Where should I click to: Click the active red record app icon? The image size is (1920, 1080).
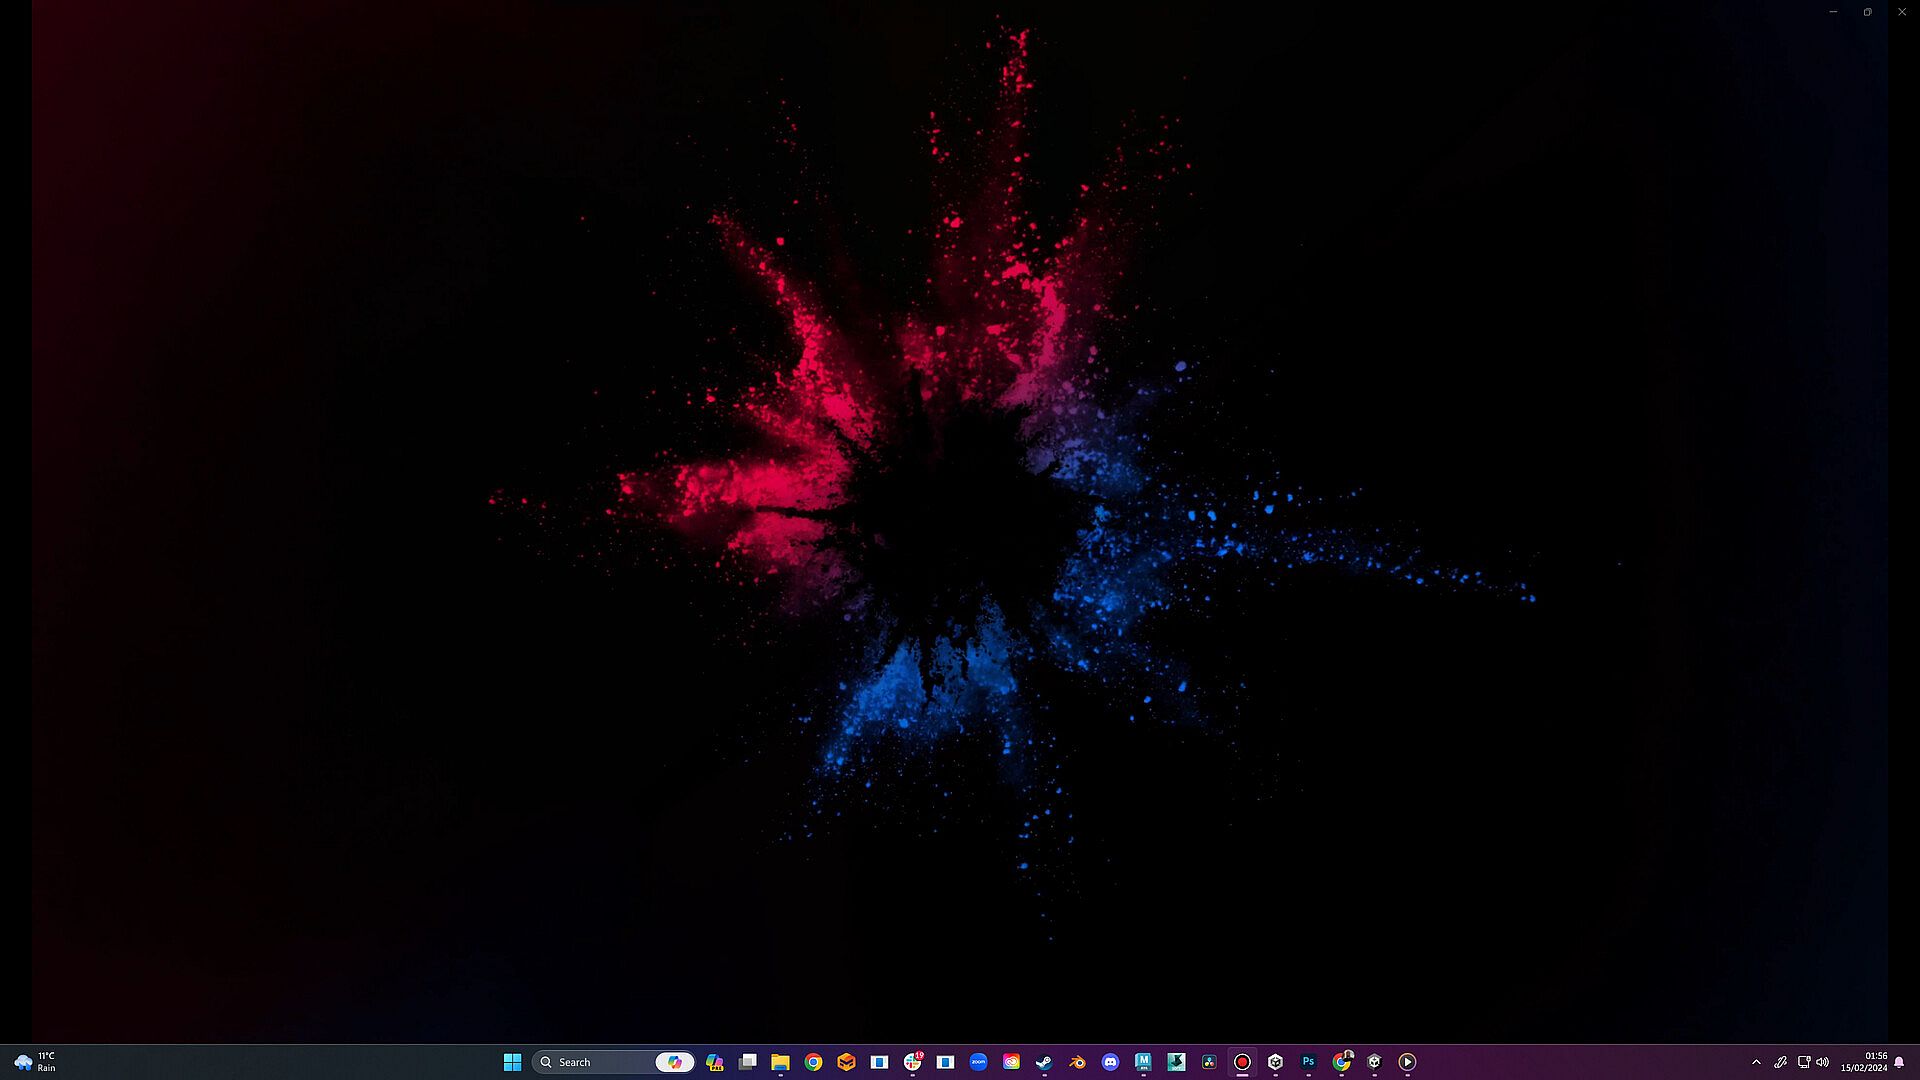tap(1242, 1062)
